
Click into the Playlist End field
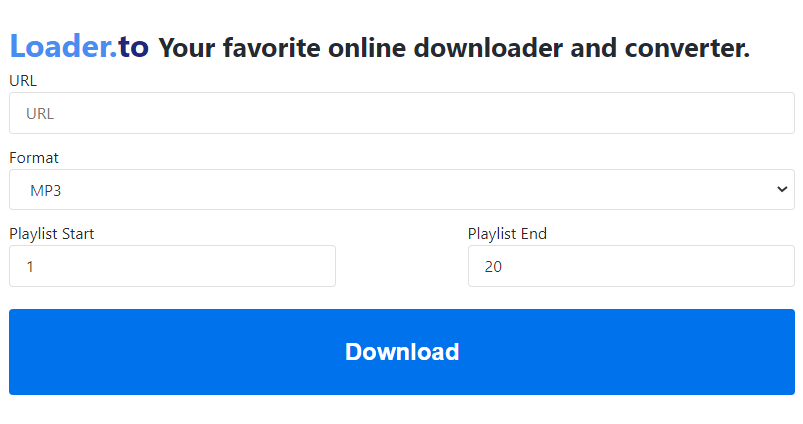[x=631, y=267]
